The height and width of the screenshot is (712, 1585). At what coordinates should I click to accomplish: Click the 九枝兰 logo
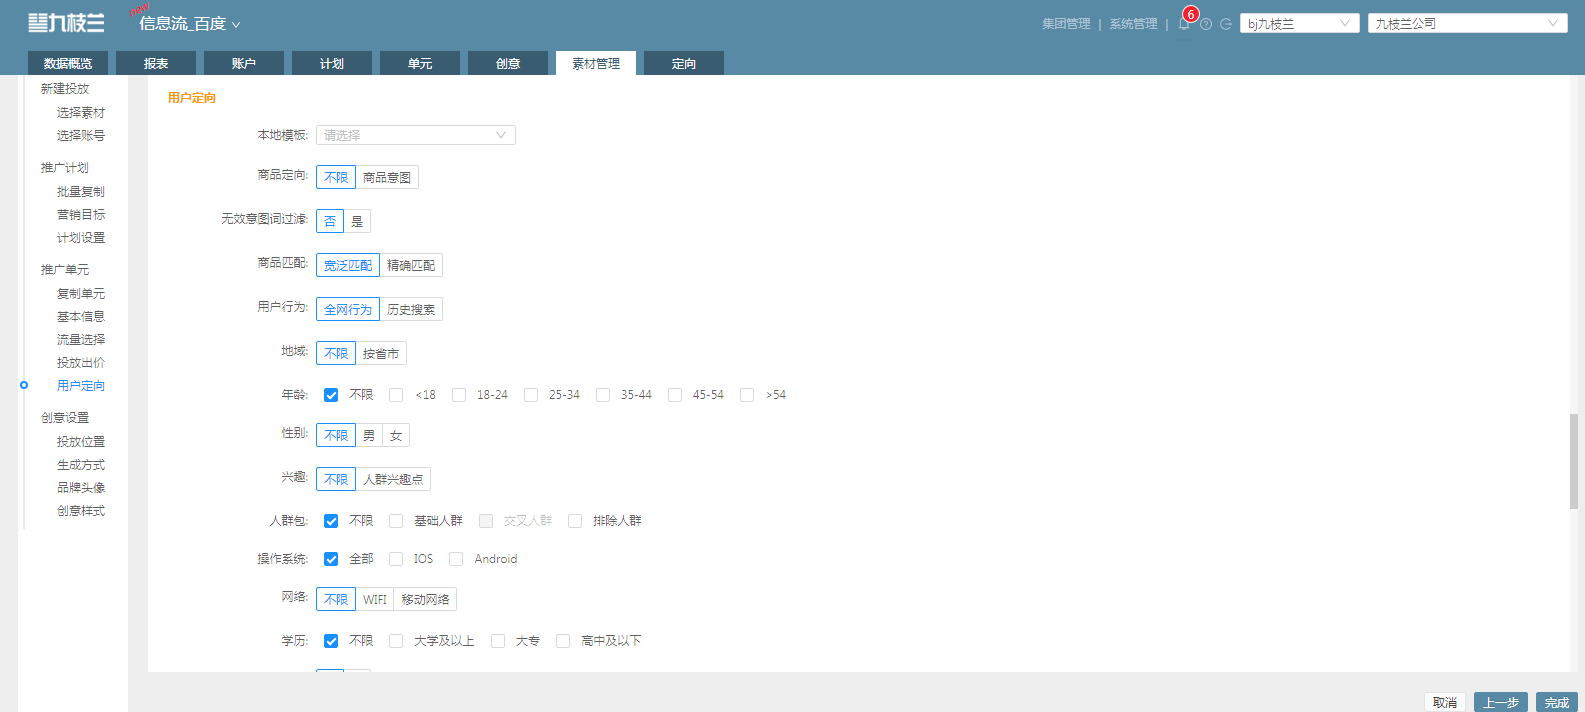[66, 22]
